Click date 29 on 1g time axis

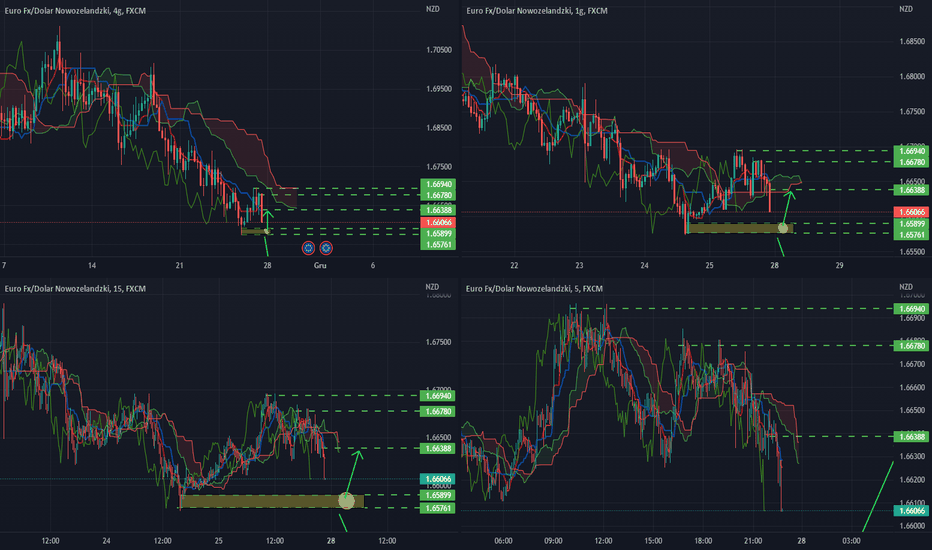tap(839, 265)
